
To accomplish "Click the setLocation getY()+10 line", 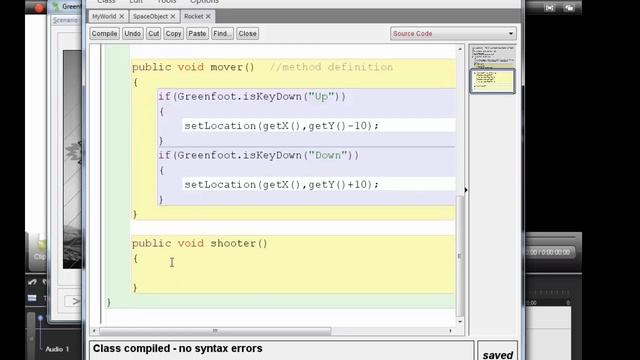I will tap(282, 185).
